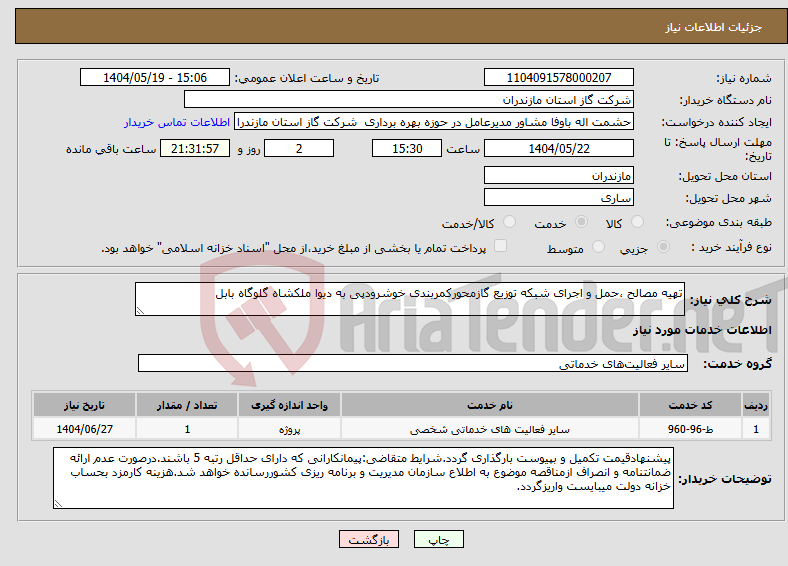Click the اطلاعات خدمات مورد نیاز section heading
This screenshot has width=788, height=566.
(702, 330)
